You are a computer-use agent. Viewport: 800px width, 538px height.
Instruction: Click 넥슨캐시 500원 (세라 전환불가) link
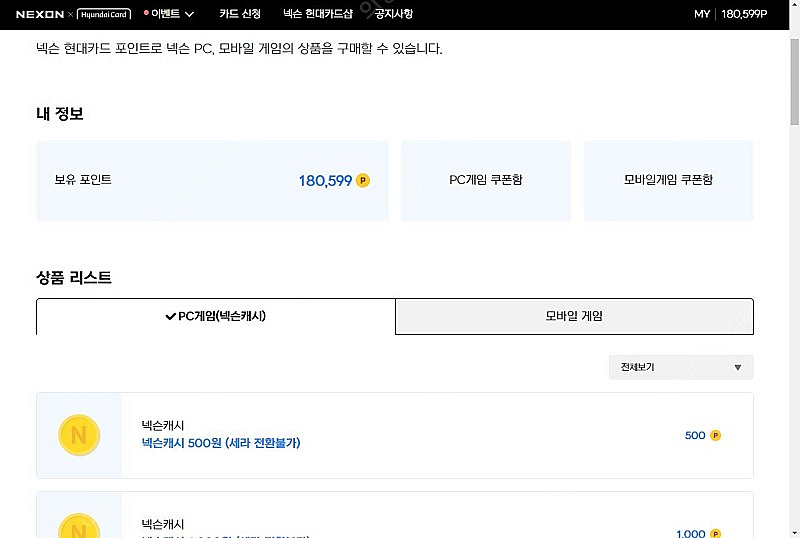(x=221, y=443)
